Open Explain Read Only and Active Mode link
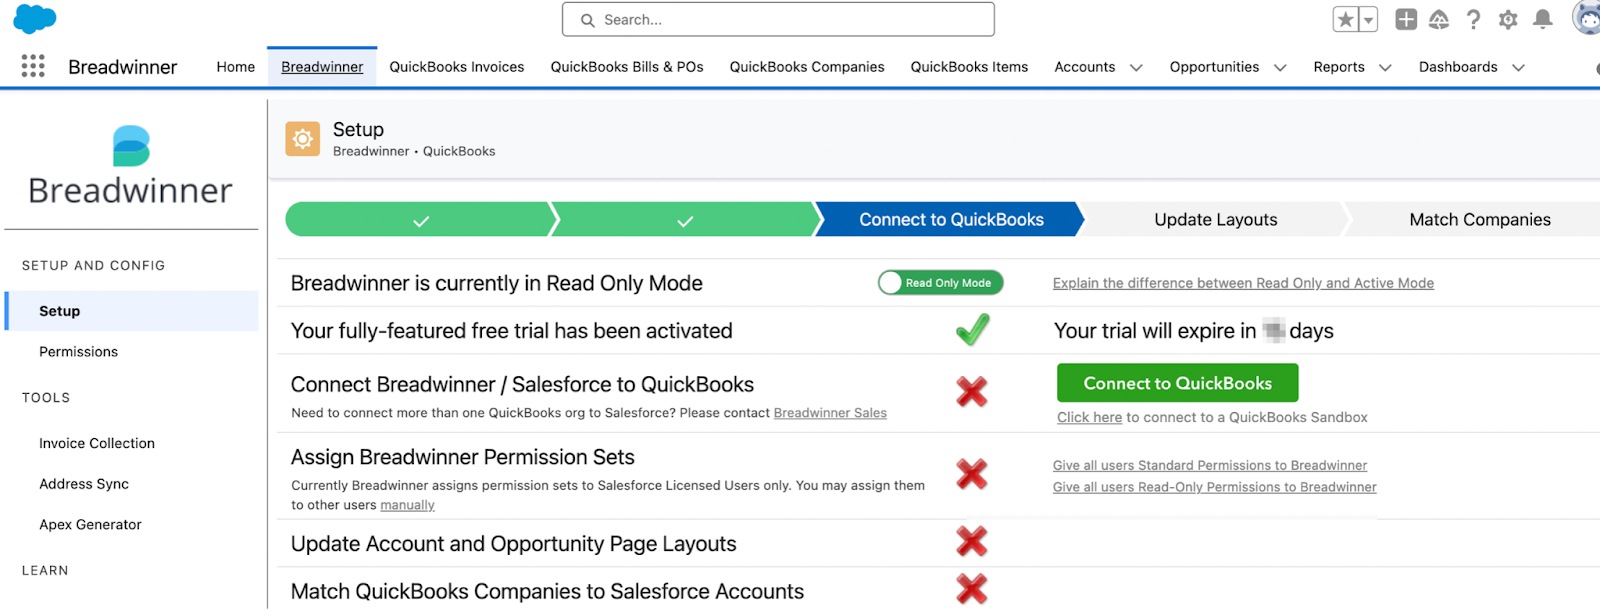The image size is (1600, 609). 1243,283
